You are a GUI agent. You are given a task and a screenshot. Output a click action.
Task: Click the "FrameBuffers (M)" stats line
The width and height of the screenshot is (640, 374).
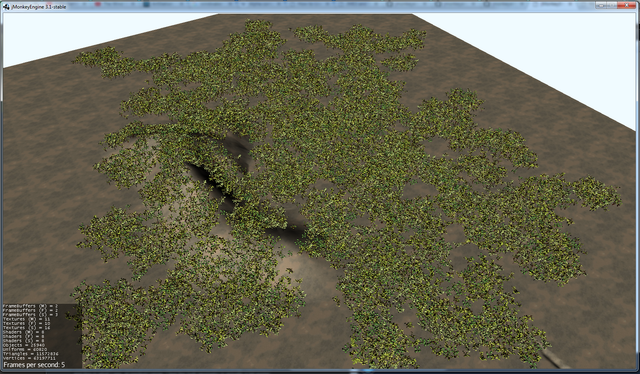point(30,306)
